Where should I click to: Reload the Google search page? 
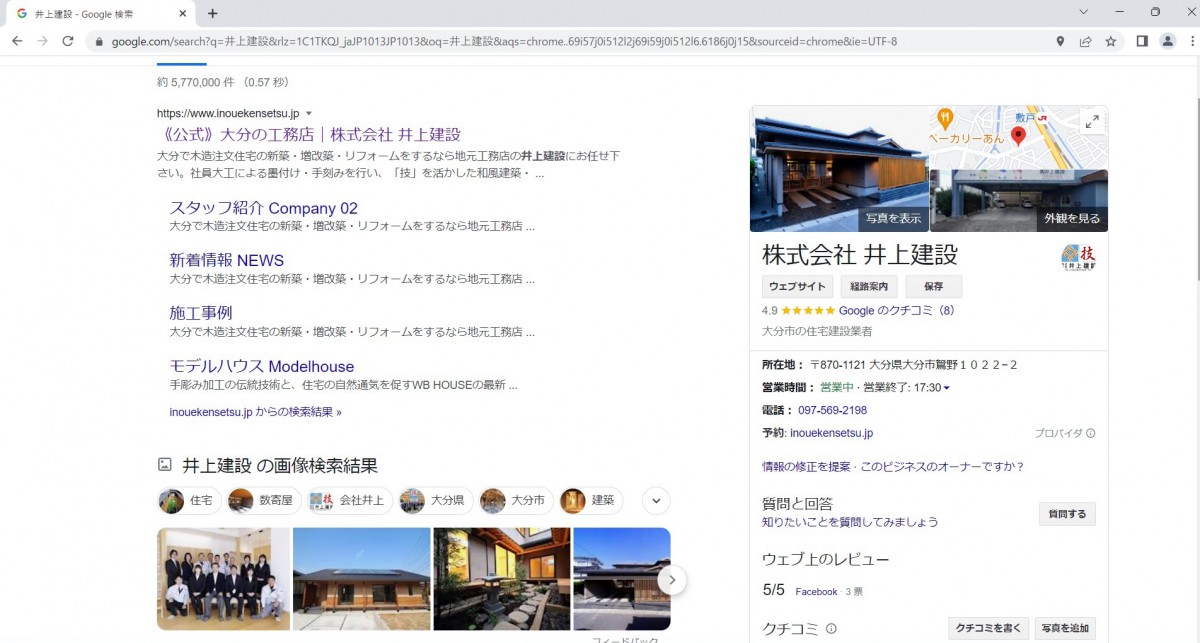click(68, 41)
